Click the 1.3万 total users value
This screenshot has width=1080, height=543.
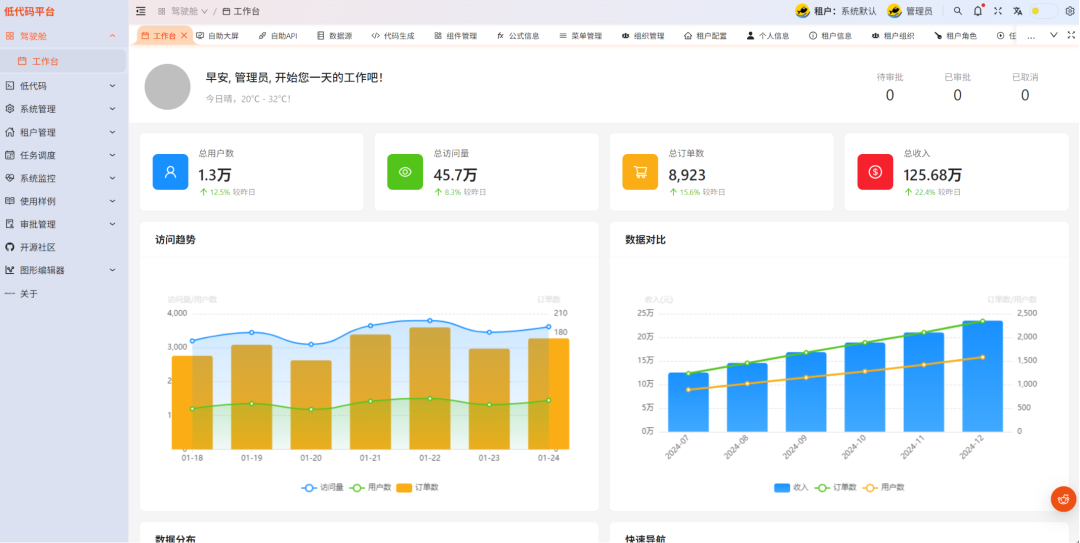tap(214, 175)
